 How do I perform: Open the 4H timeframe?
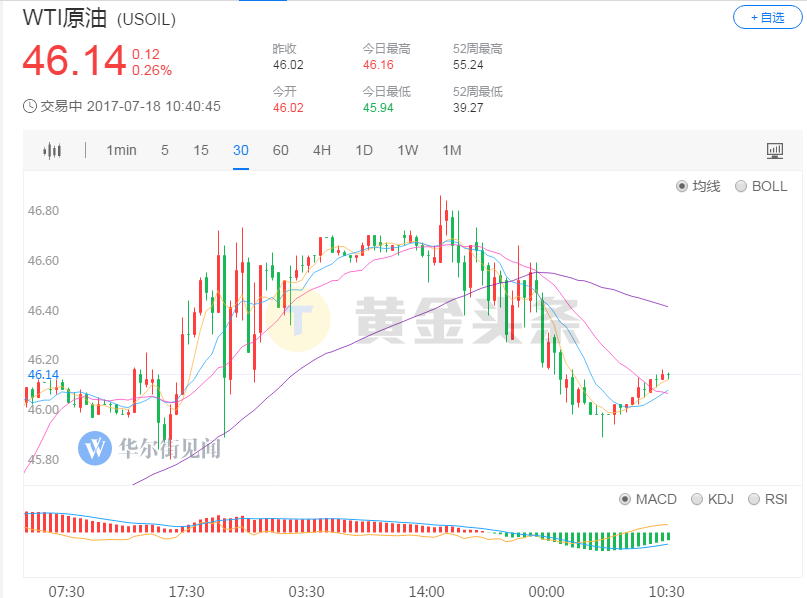click(x=321, y=150)
